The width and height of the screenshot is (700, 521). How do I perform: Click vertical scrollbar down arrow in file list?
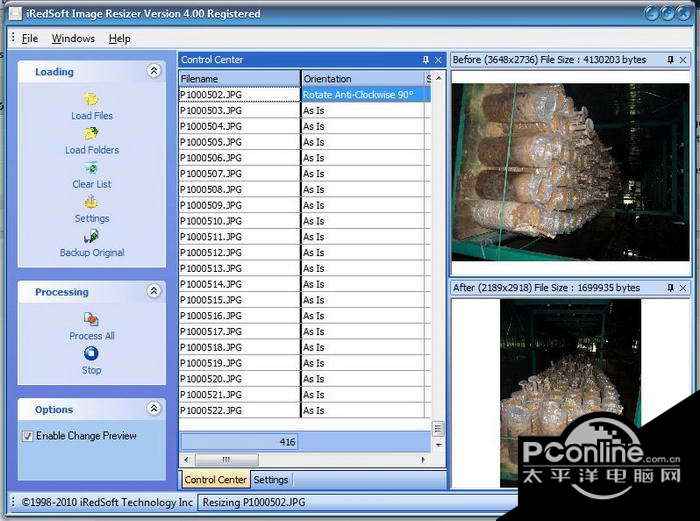tap(438, 445)
